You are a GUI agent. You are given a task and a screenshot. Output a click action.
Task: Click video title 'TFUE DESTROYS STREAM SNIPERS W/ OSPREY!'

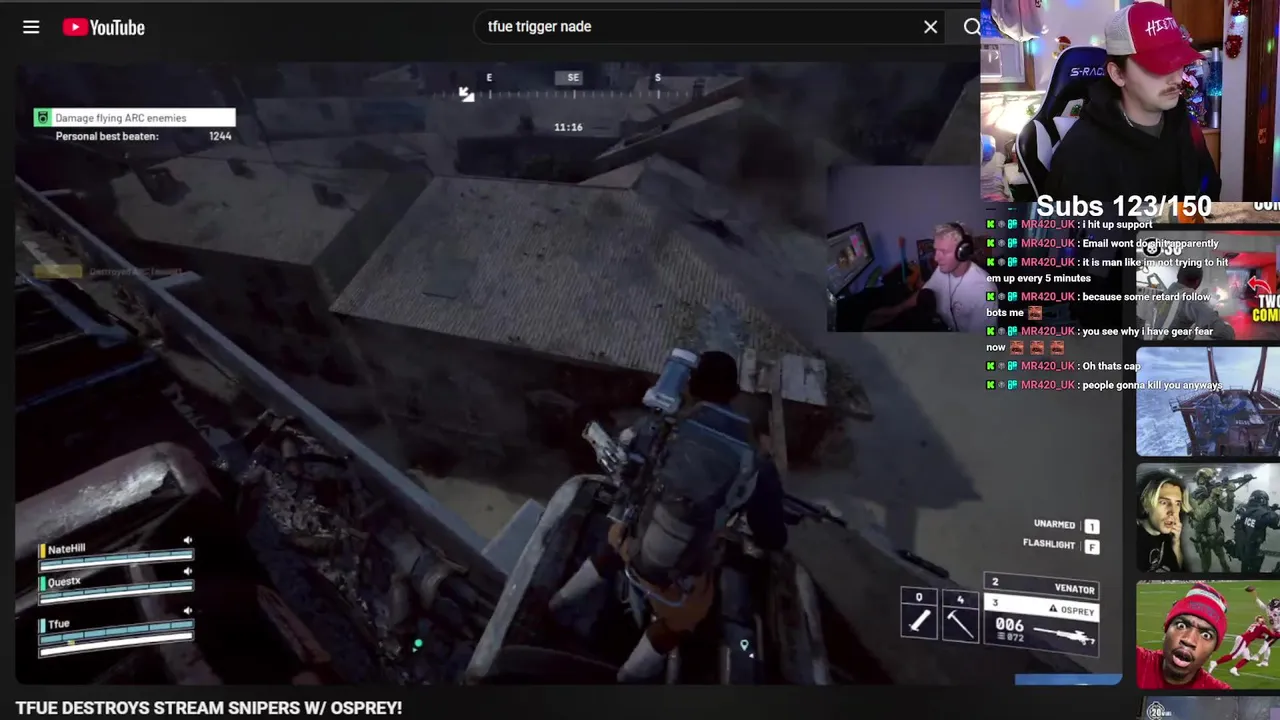(x=209, y=708)
